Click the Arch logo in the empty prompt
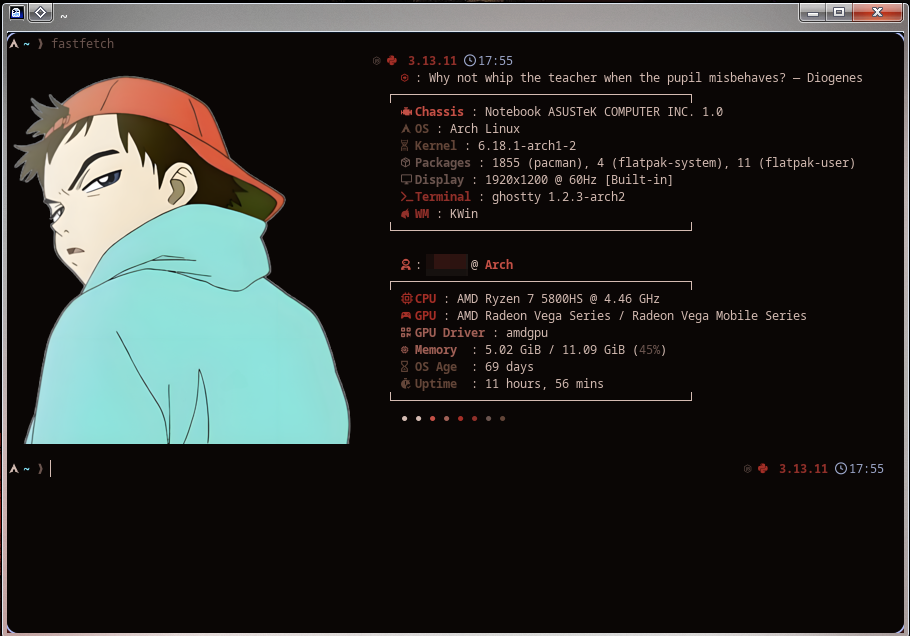This screenshot has height=636, width=910. tap(14, 468)
